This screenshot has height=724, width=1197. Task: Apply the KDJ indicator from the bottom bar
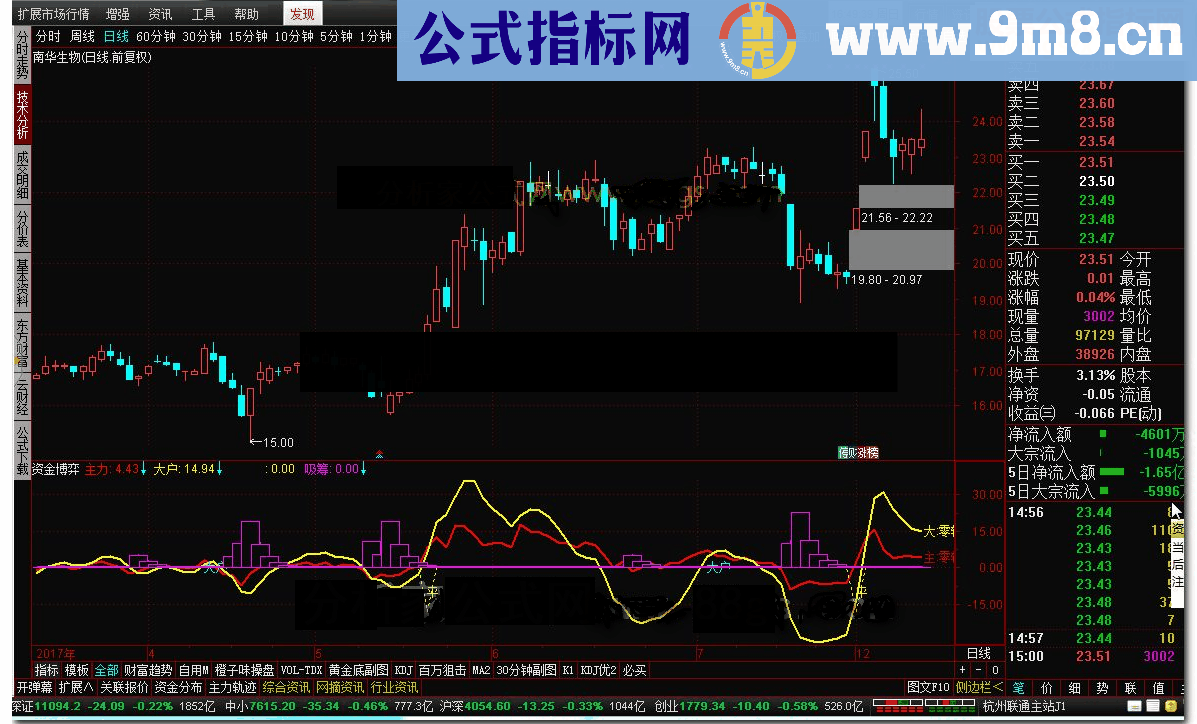pos(401,670)
